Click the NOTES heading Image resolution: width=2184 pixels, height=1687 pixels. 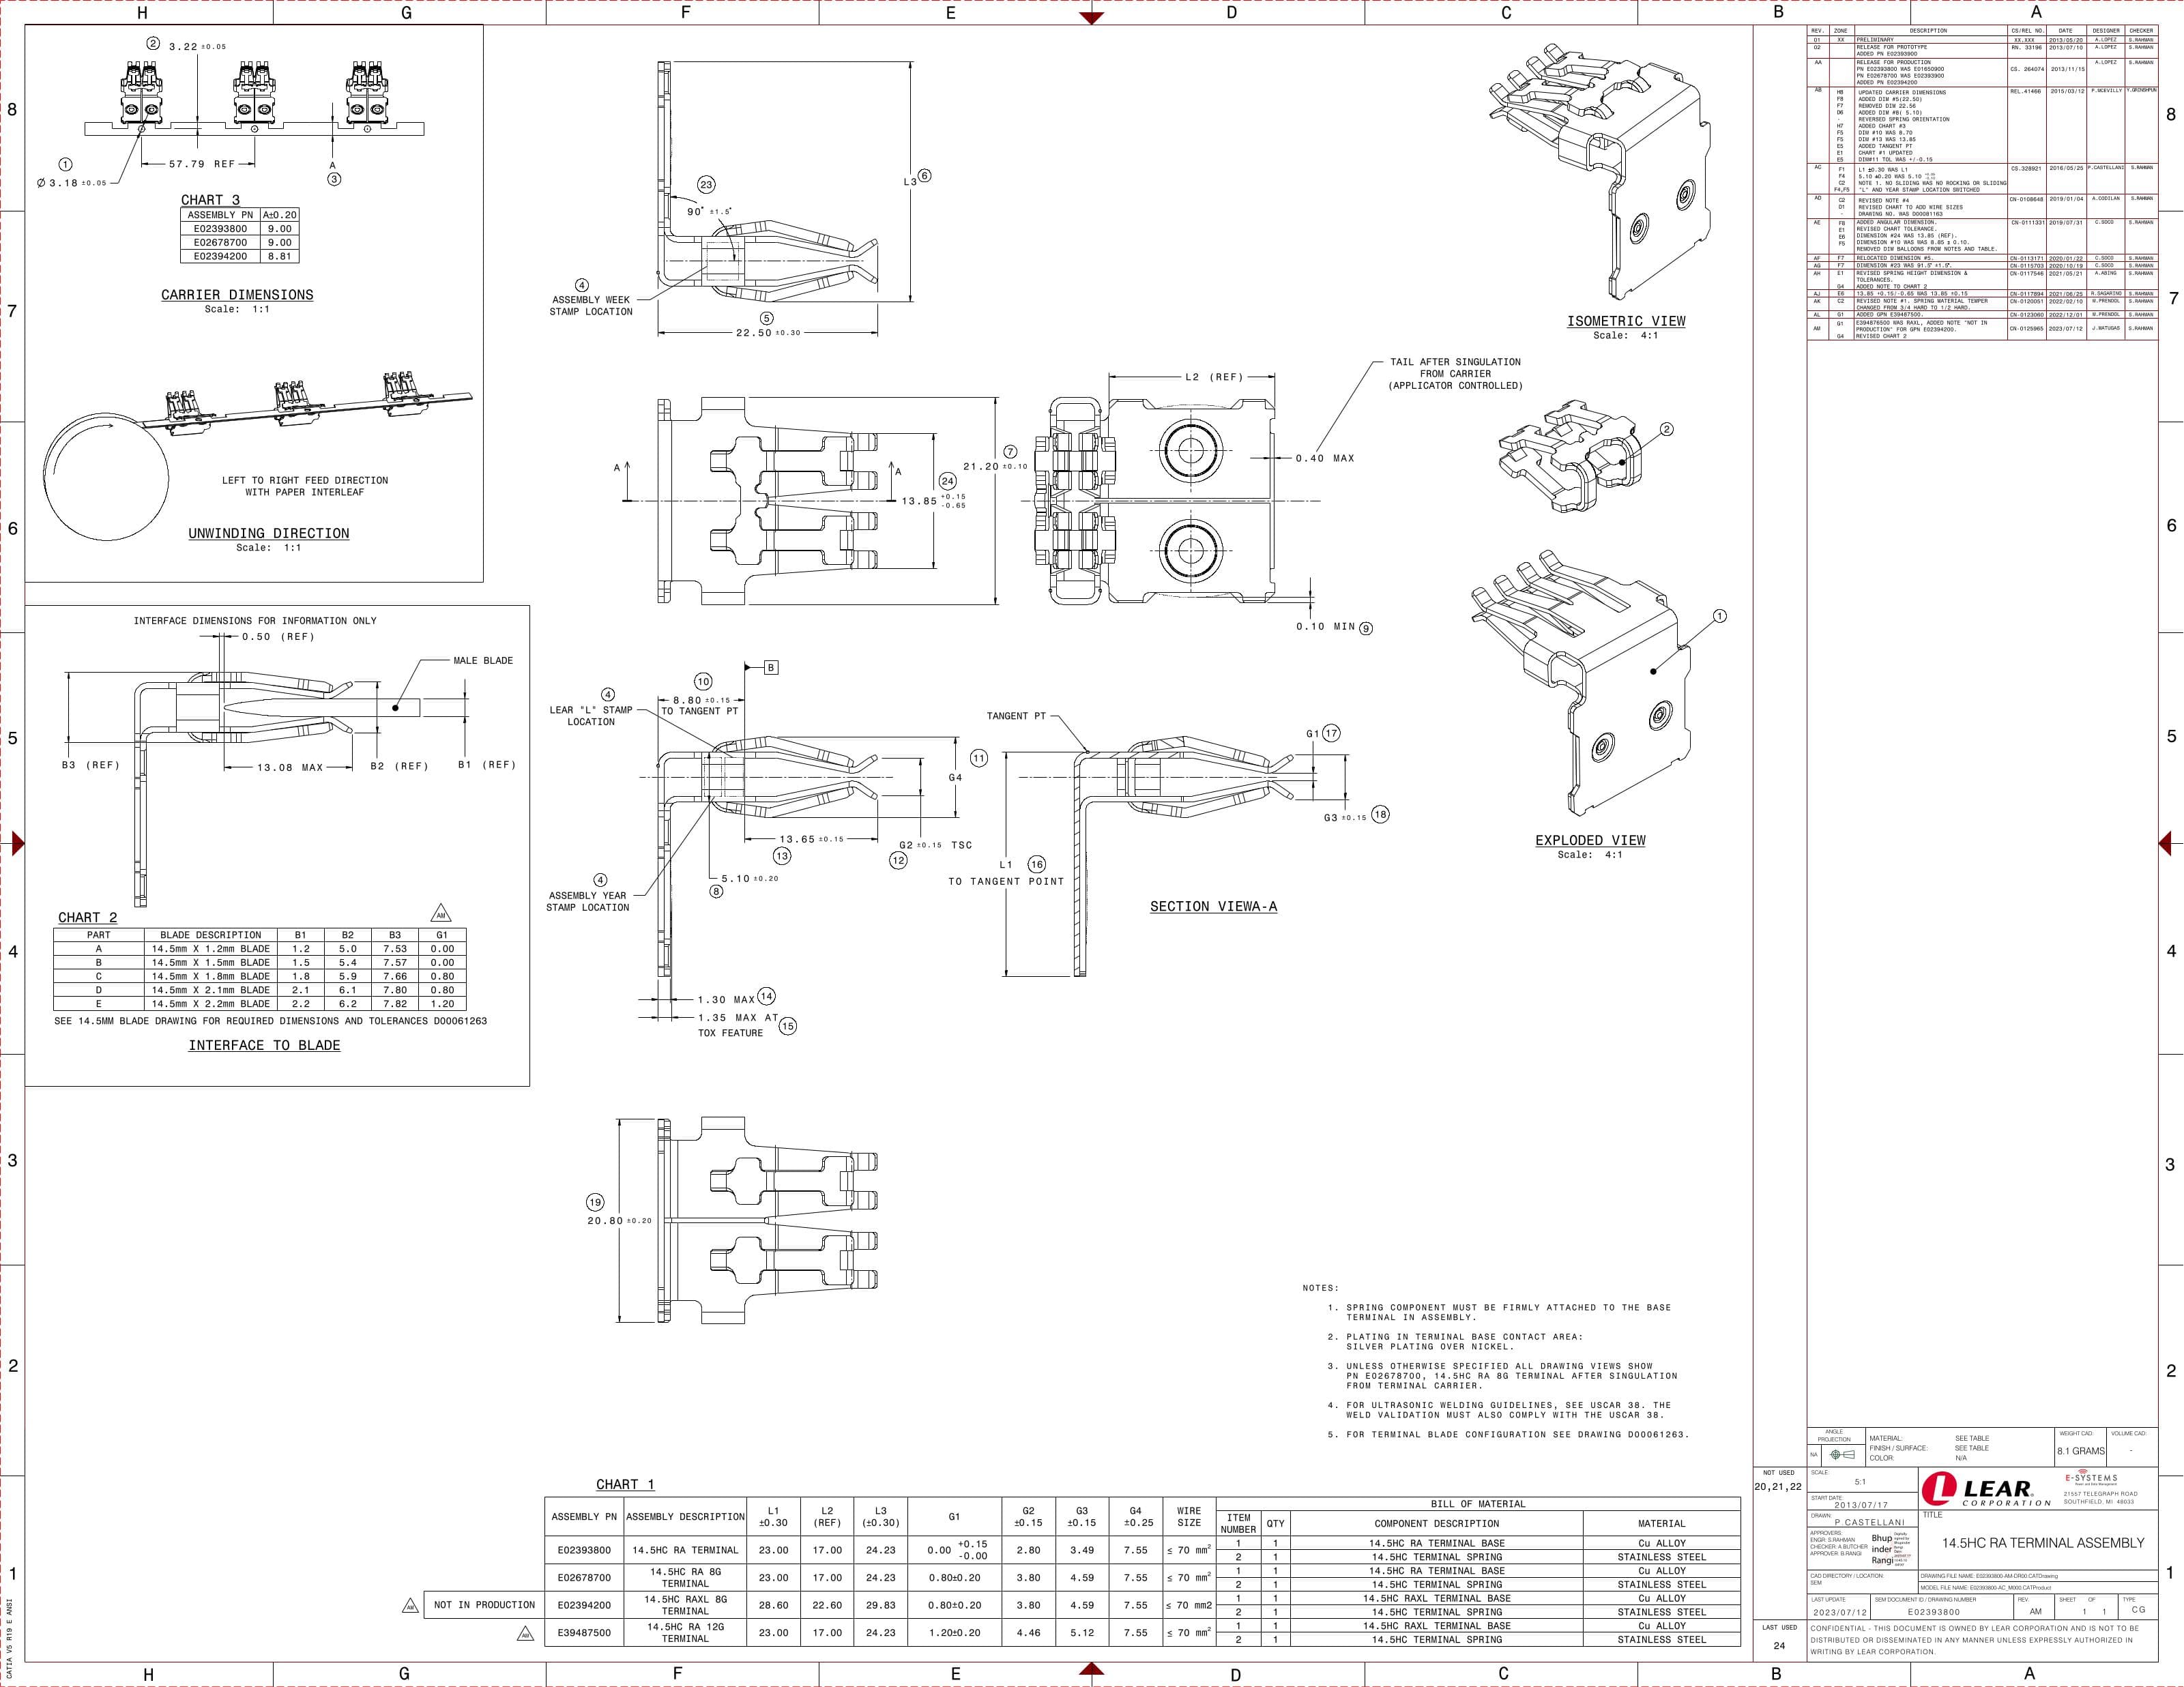point(1320,1288)
